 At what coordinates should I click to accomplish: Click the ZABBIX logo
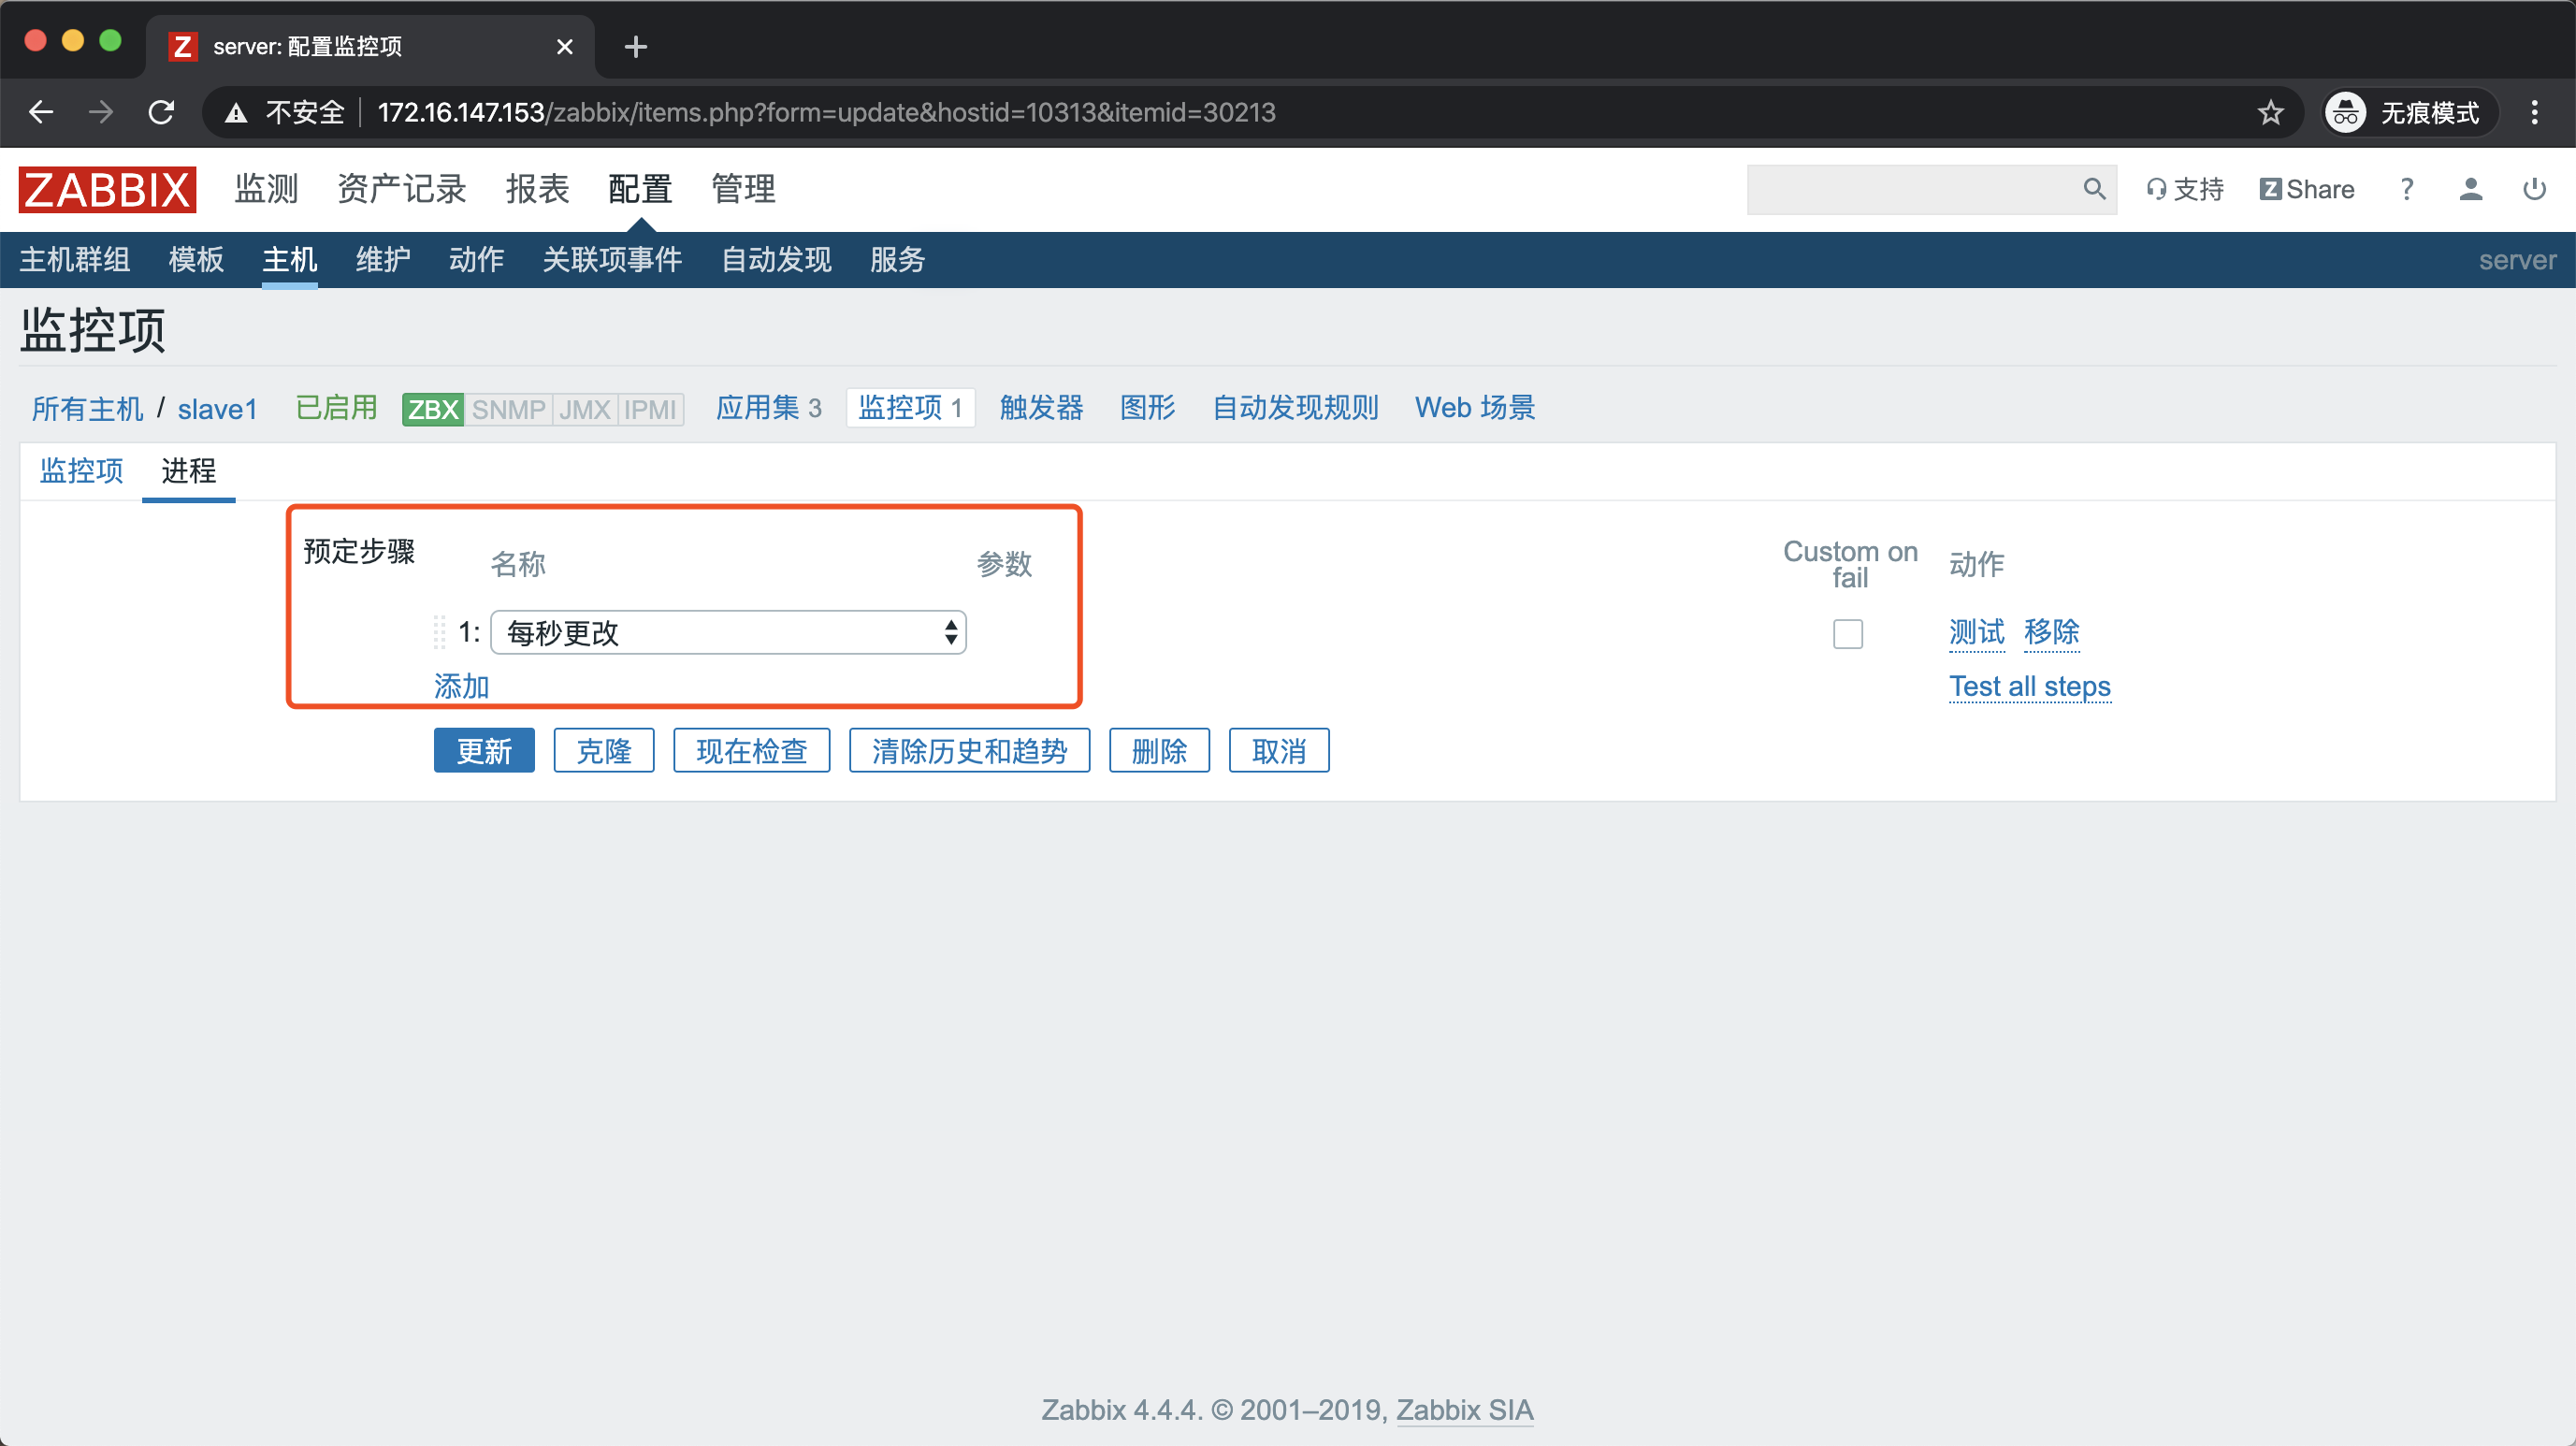click(107, 189)
